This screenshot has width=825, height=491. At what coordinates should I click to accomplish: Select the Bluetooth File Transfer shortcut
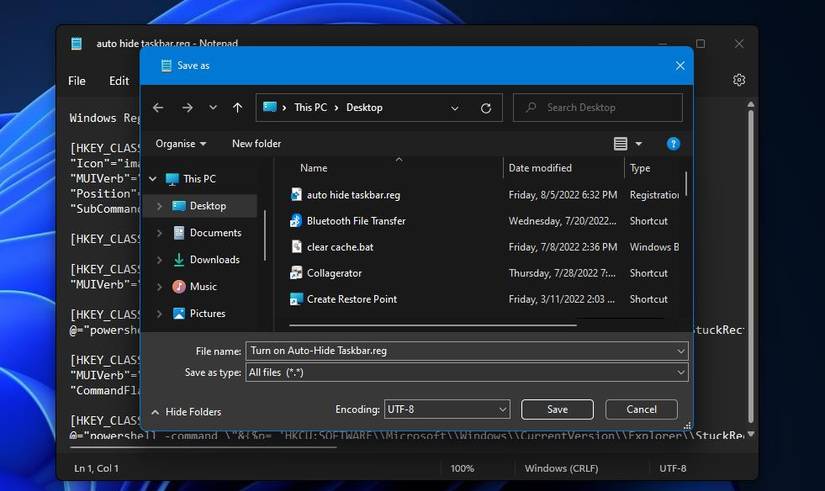coord(355,221)
